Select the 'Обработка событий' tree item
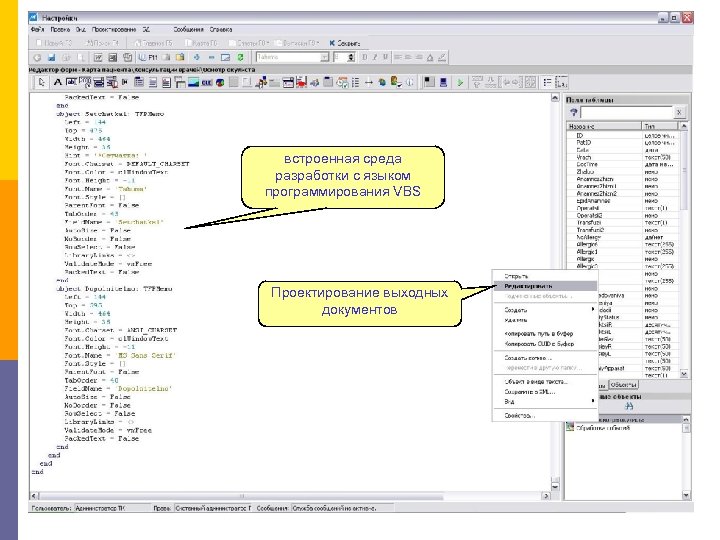 [x=598, y=428]
